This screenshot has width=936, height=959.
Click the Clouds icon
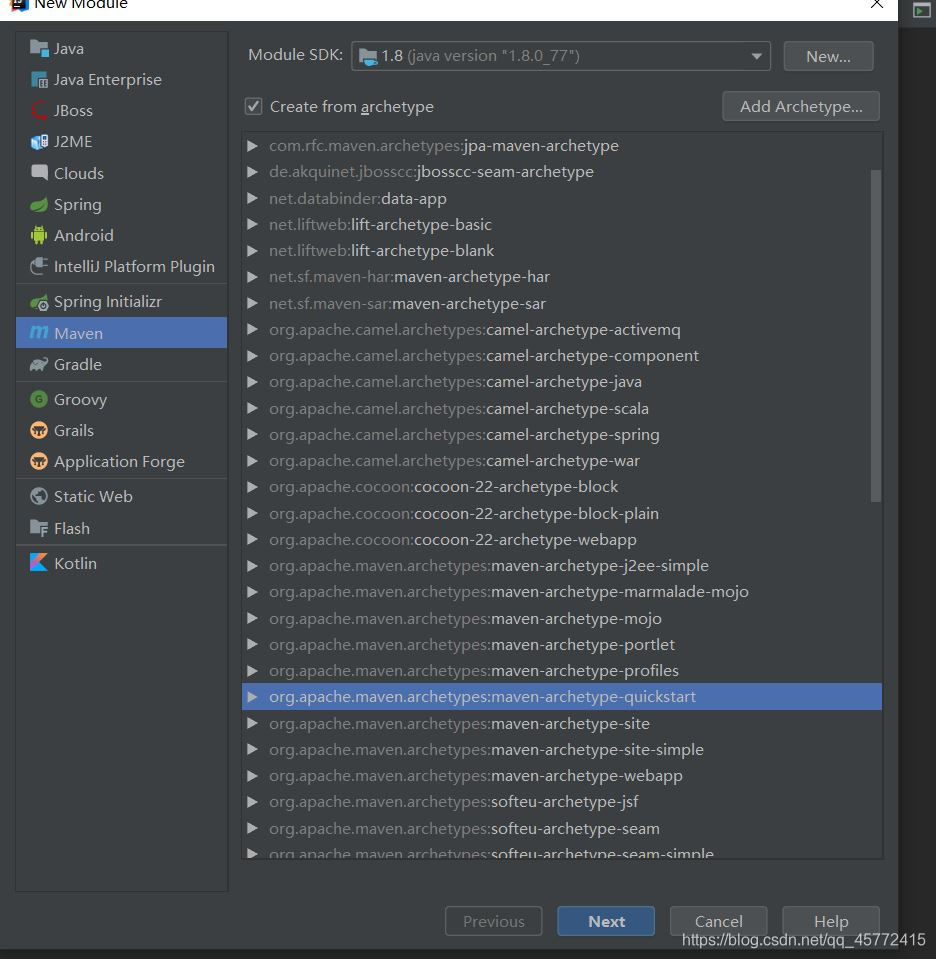click(x=39, y=172)
